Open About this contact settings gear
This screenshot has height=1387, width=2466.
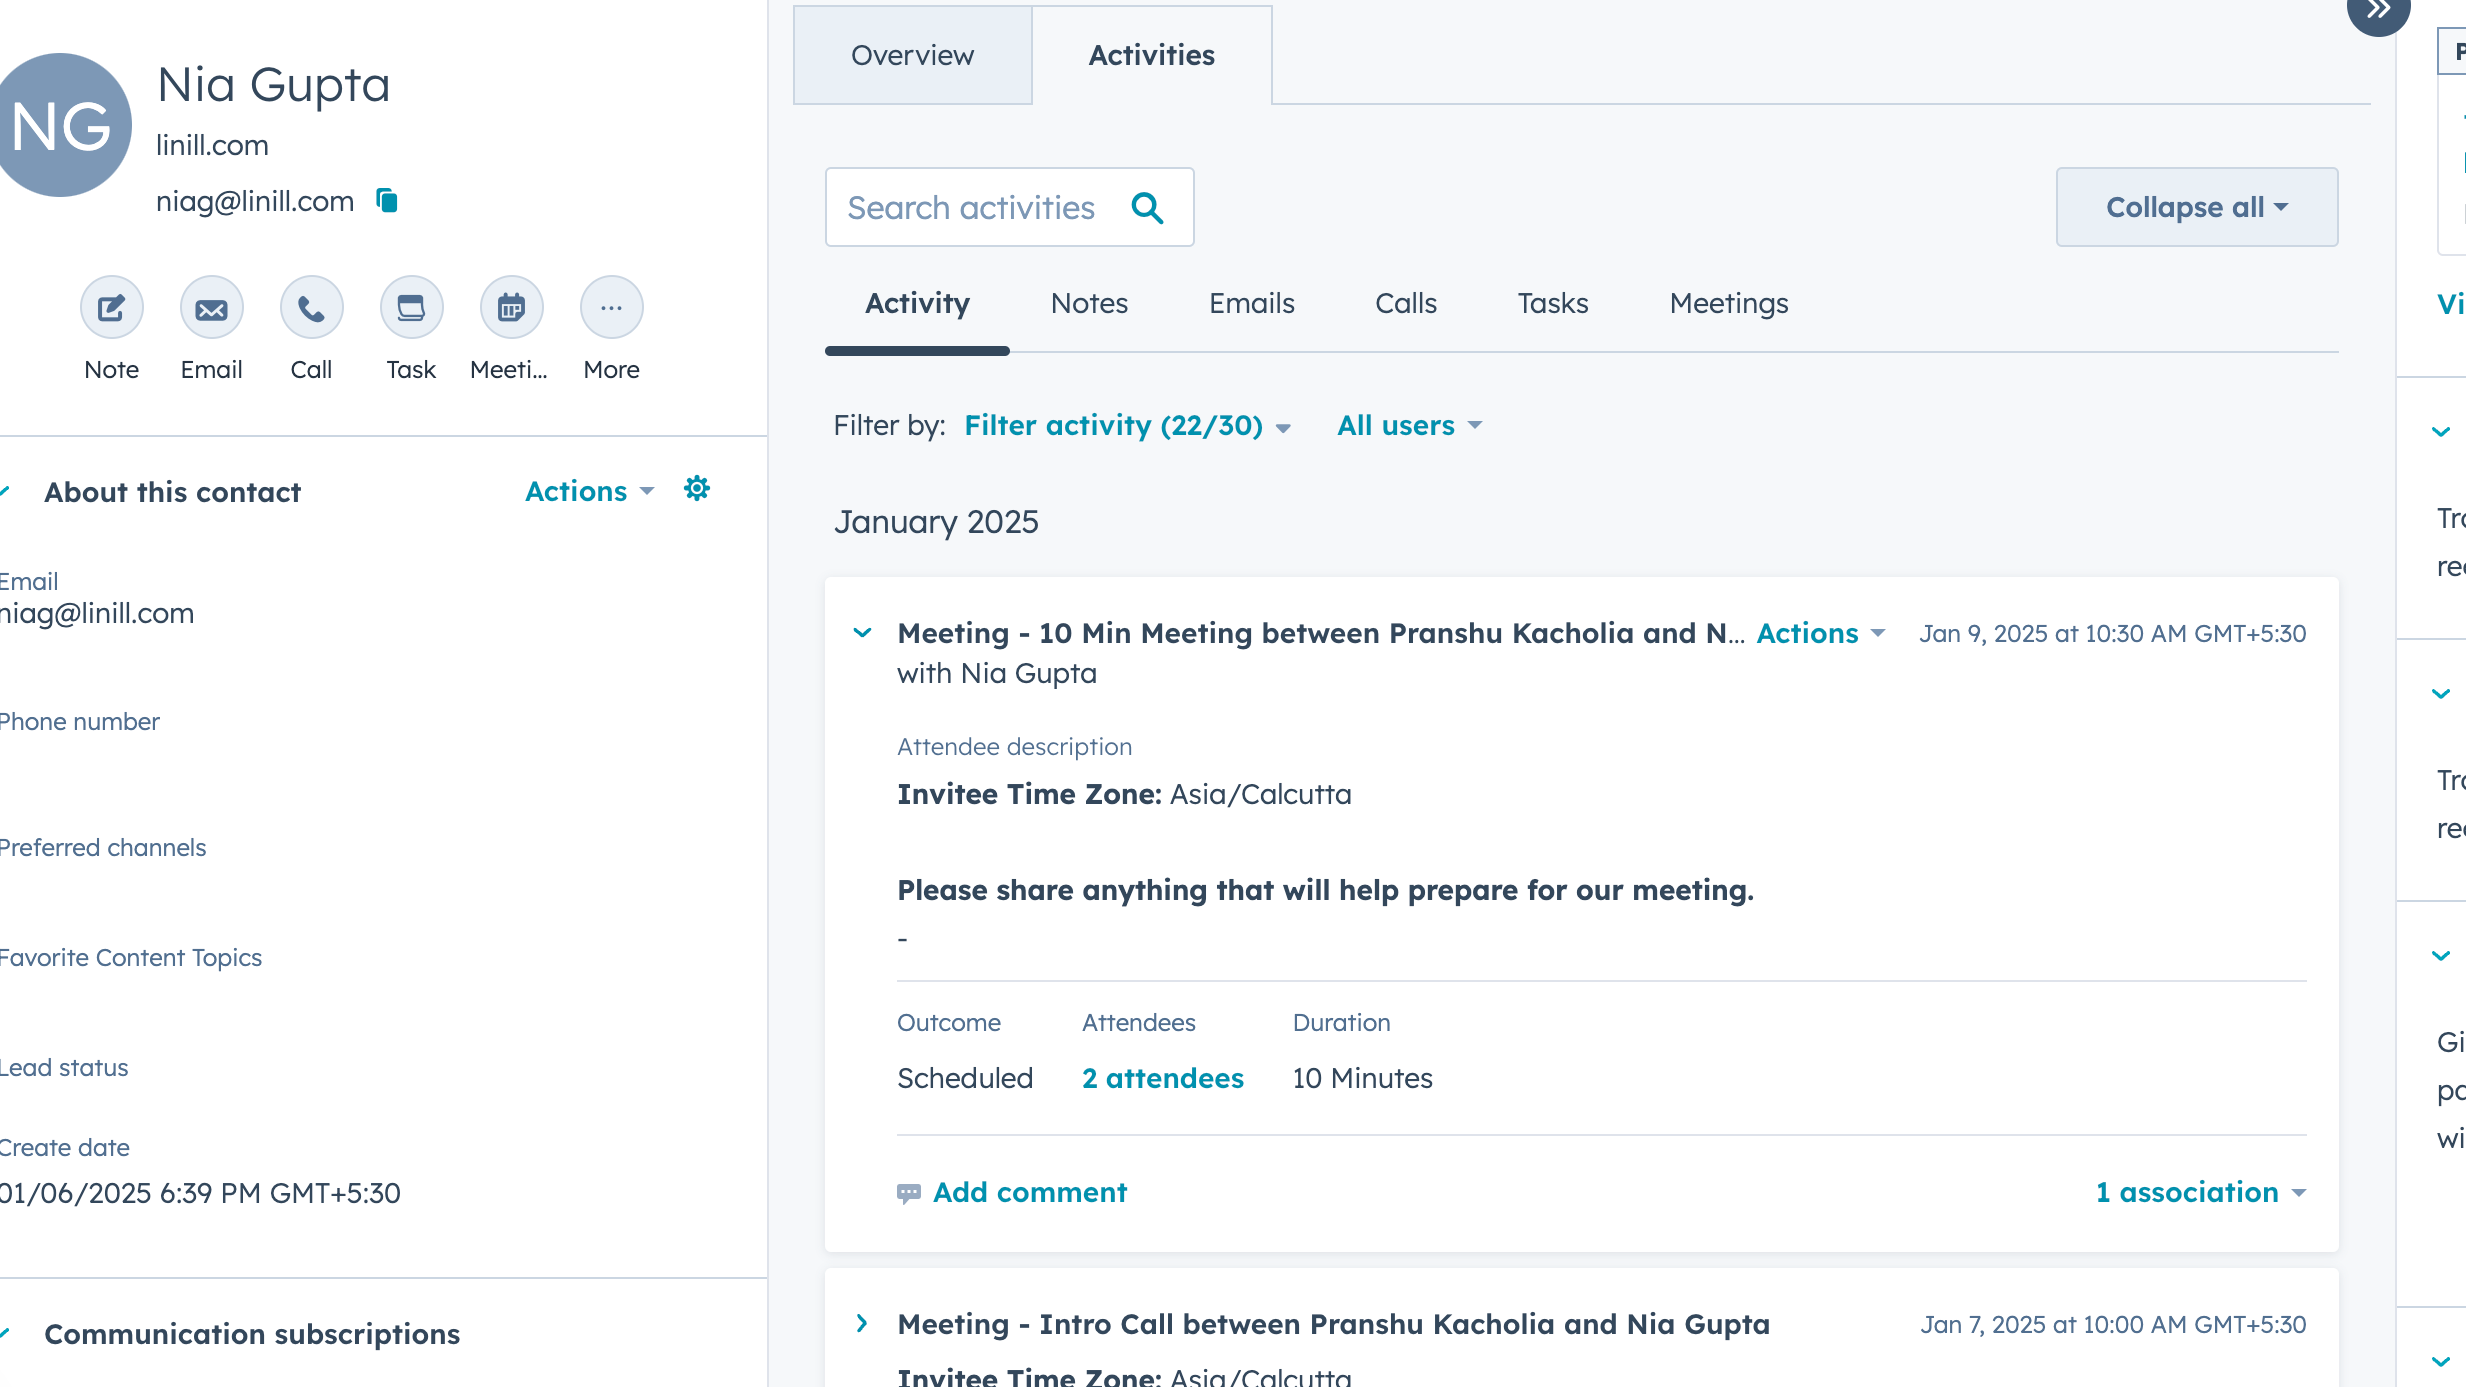point(697,489)
